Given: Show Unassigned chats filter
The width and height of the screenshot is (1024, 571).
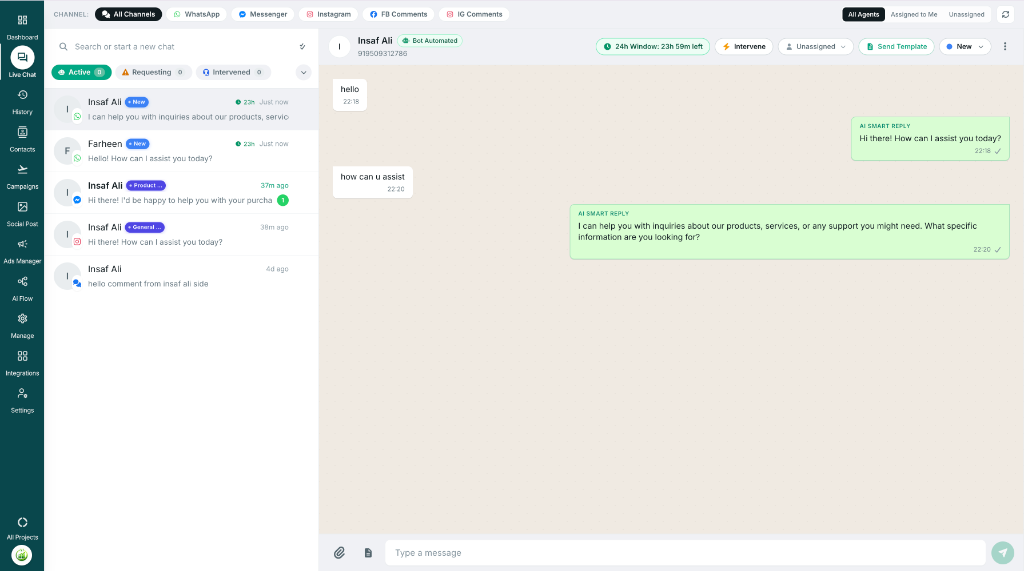Looking at the screenshot, I should tap(966, 14).
